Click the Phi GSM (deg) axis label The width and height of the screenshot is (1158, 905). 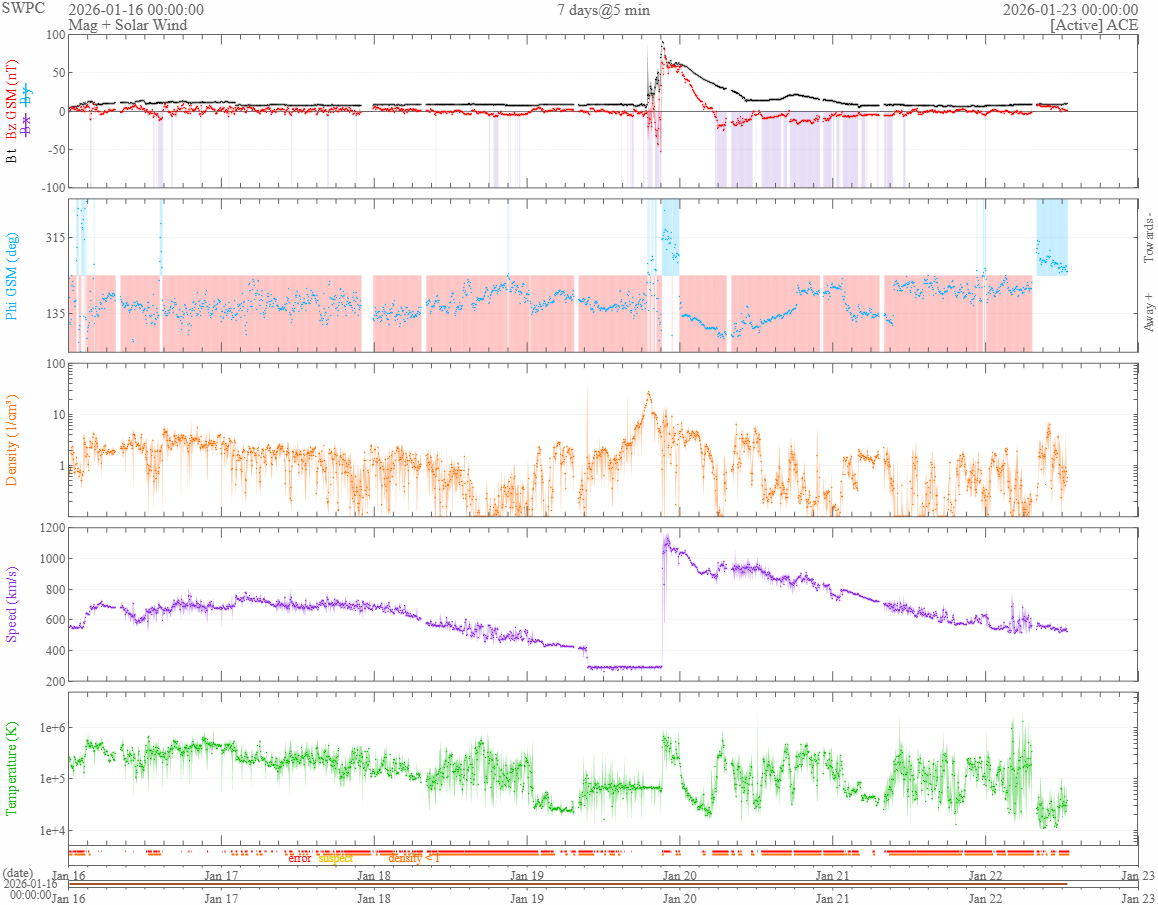click(12, 276)
